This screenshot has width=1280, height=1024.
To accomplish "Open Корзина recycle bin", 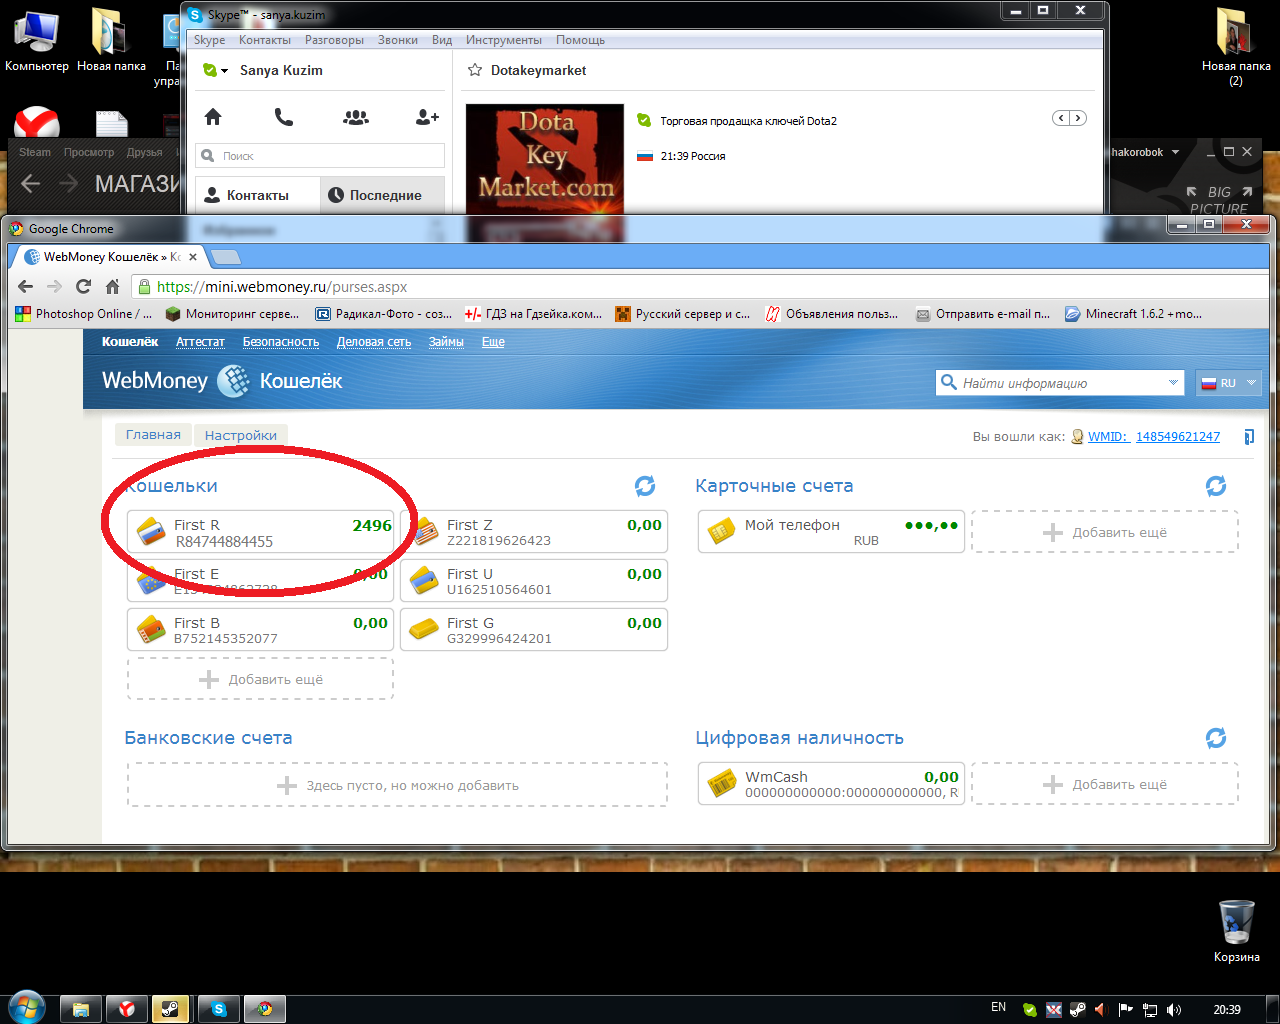I will [1237, 930].
